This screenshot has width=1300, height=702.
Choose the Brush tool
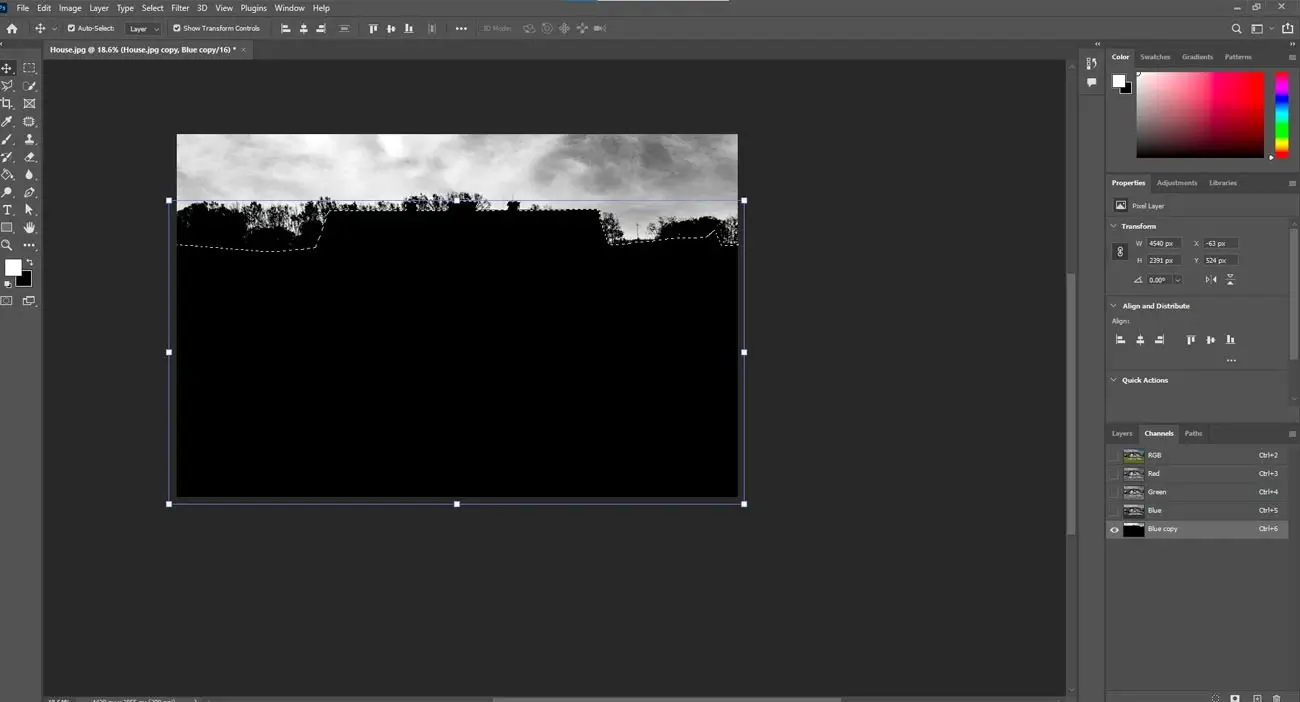8,140
